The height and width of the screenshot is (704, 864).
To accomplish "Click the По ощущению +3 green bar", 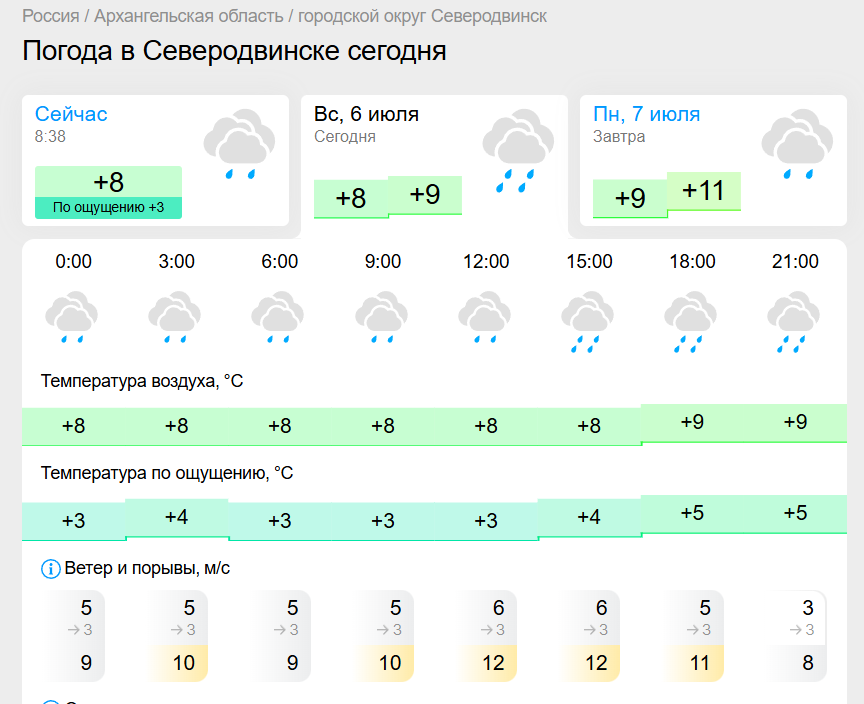I will (x=109, y=208).
